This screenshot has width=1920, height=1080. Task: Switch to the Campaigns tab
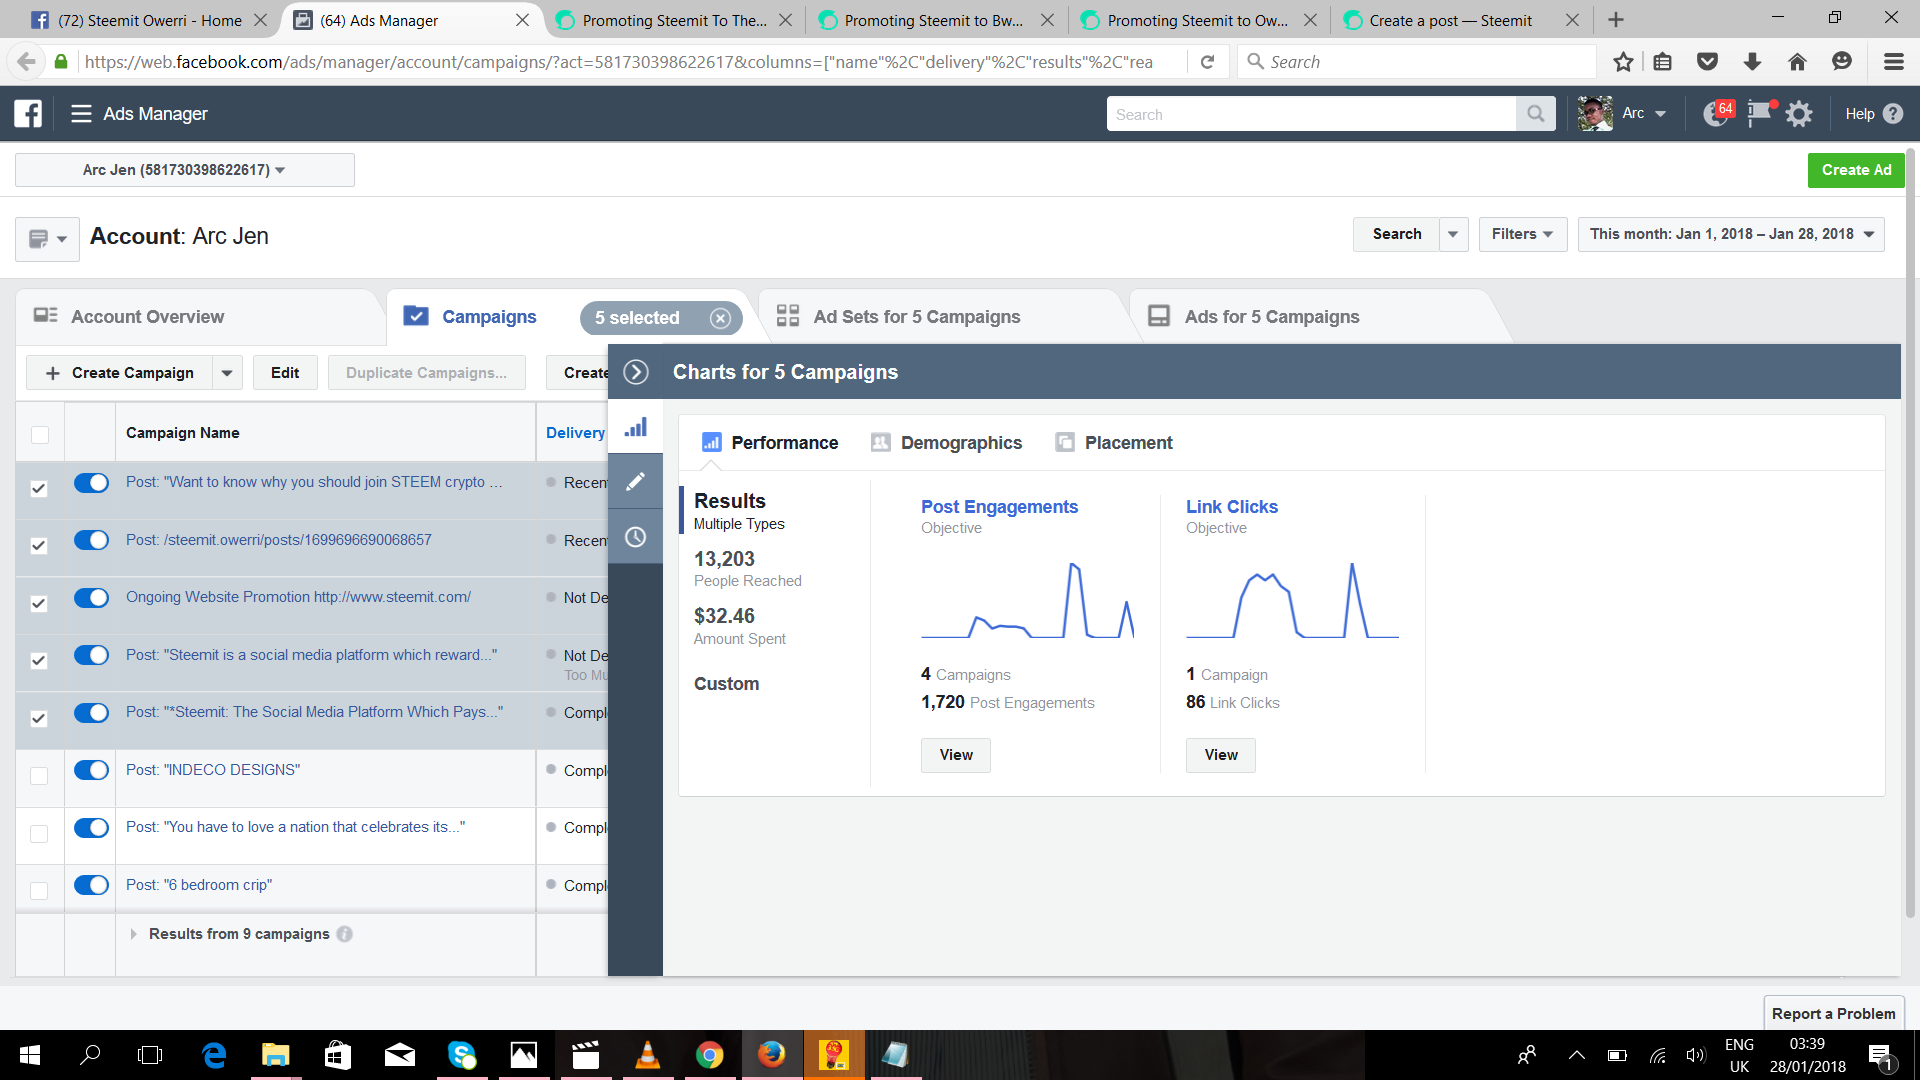click(489, 317)
